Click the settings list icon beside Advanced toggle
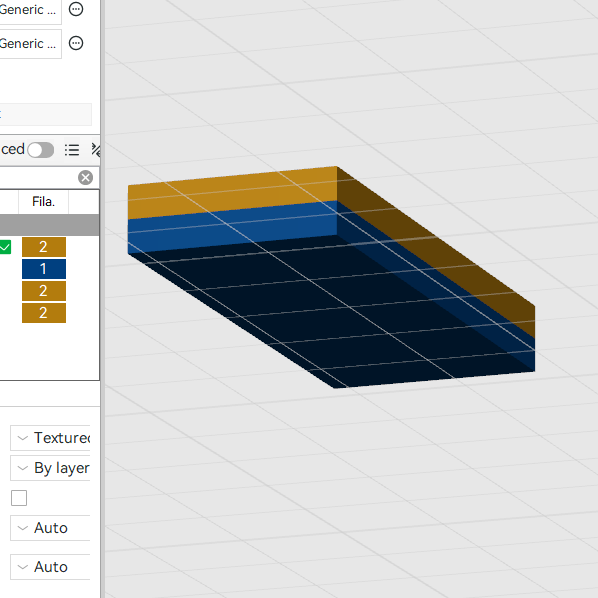Viewport: 598px width, 598px height. 72,150
